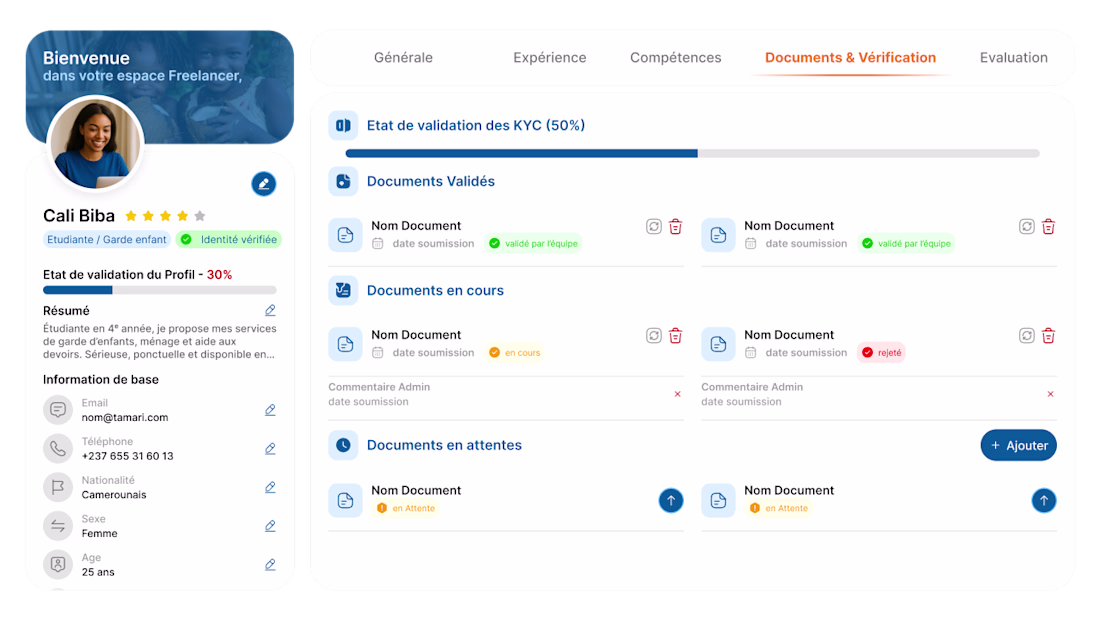Click the Documents en attentes clock icon
Image resolution: width=1100 pixels, height=629 pixels.
pyautogui.click(x=343, y=445)
